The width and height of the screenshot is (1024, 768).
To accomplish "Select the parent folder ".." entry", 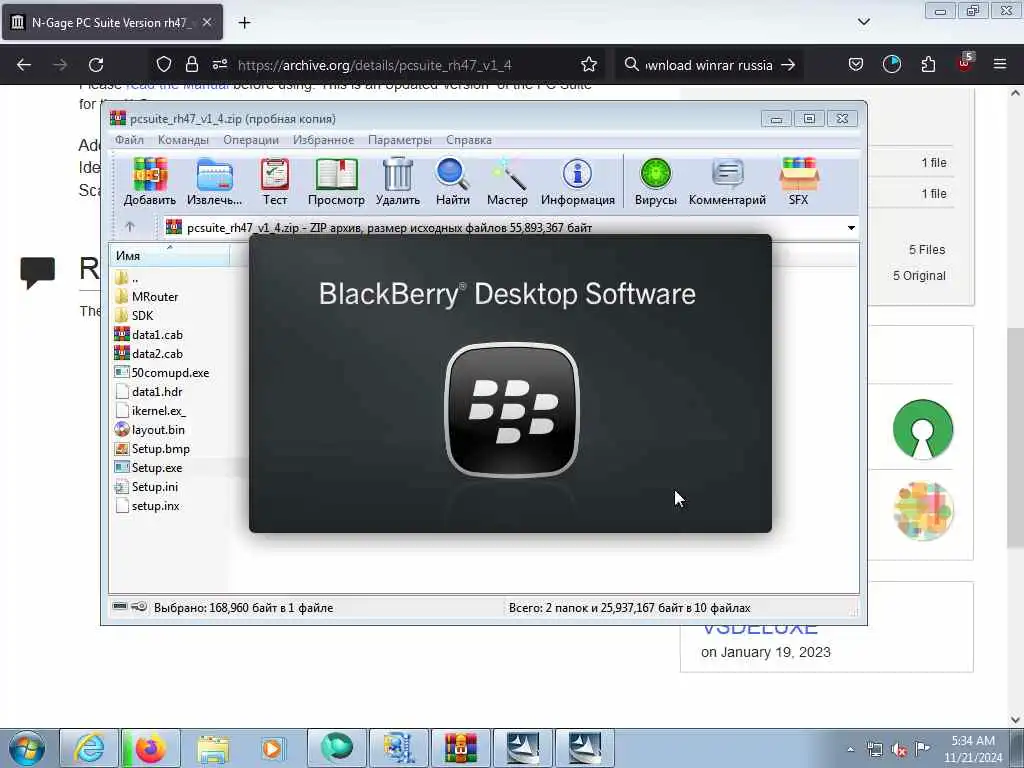I will (127, 278).
